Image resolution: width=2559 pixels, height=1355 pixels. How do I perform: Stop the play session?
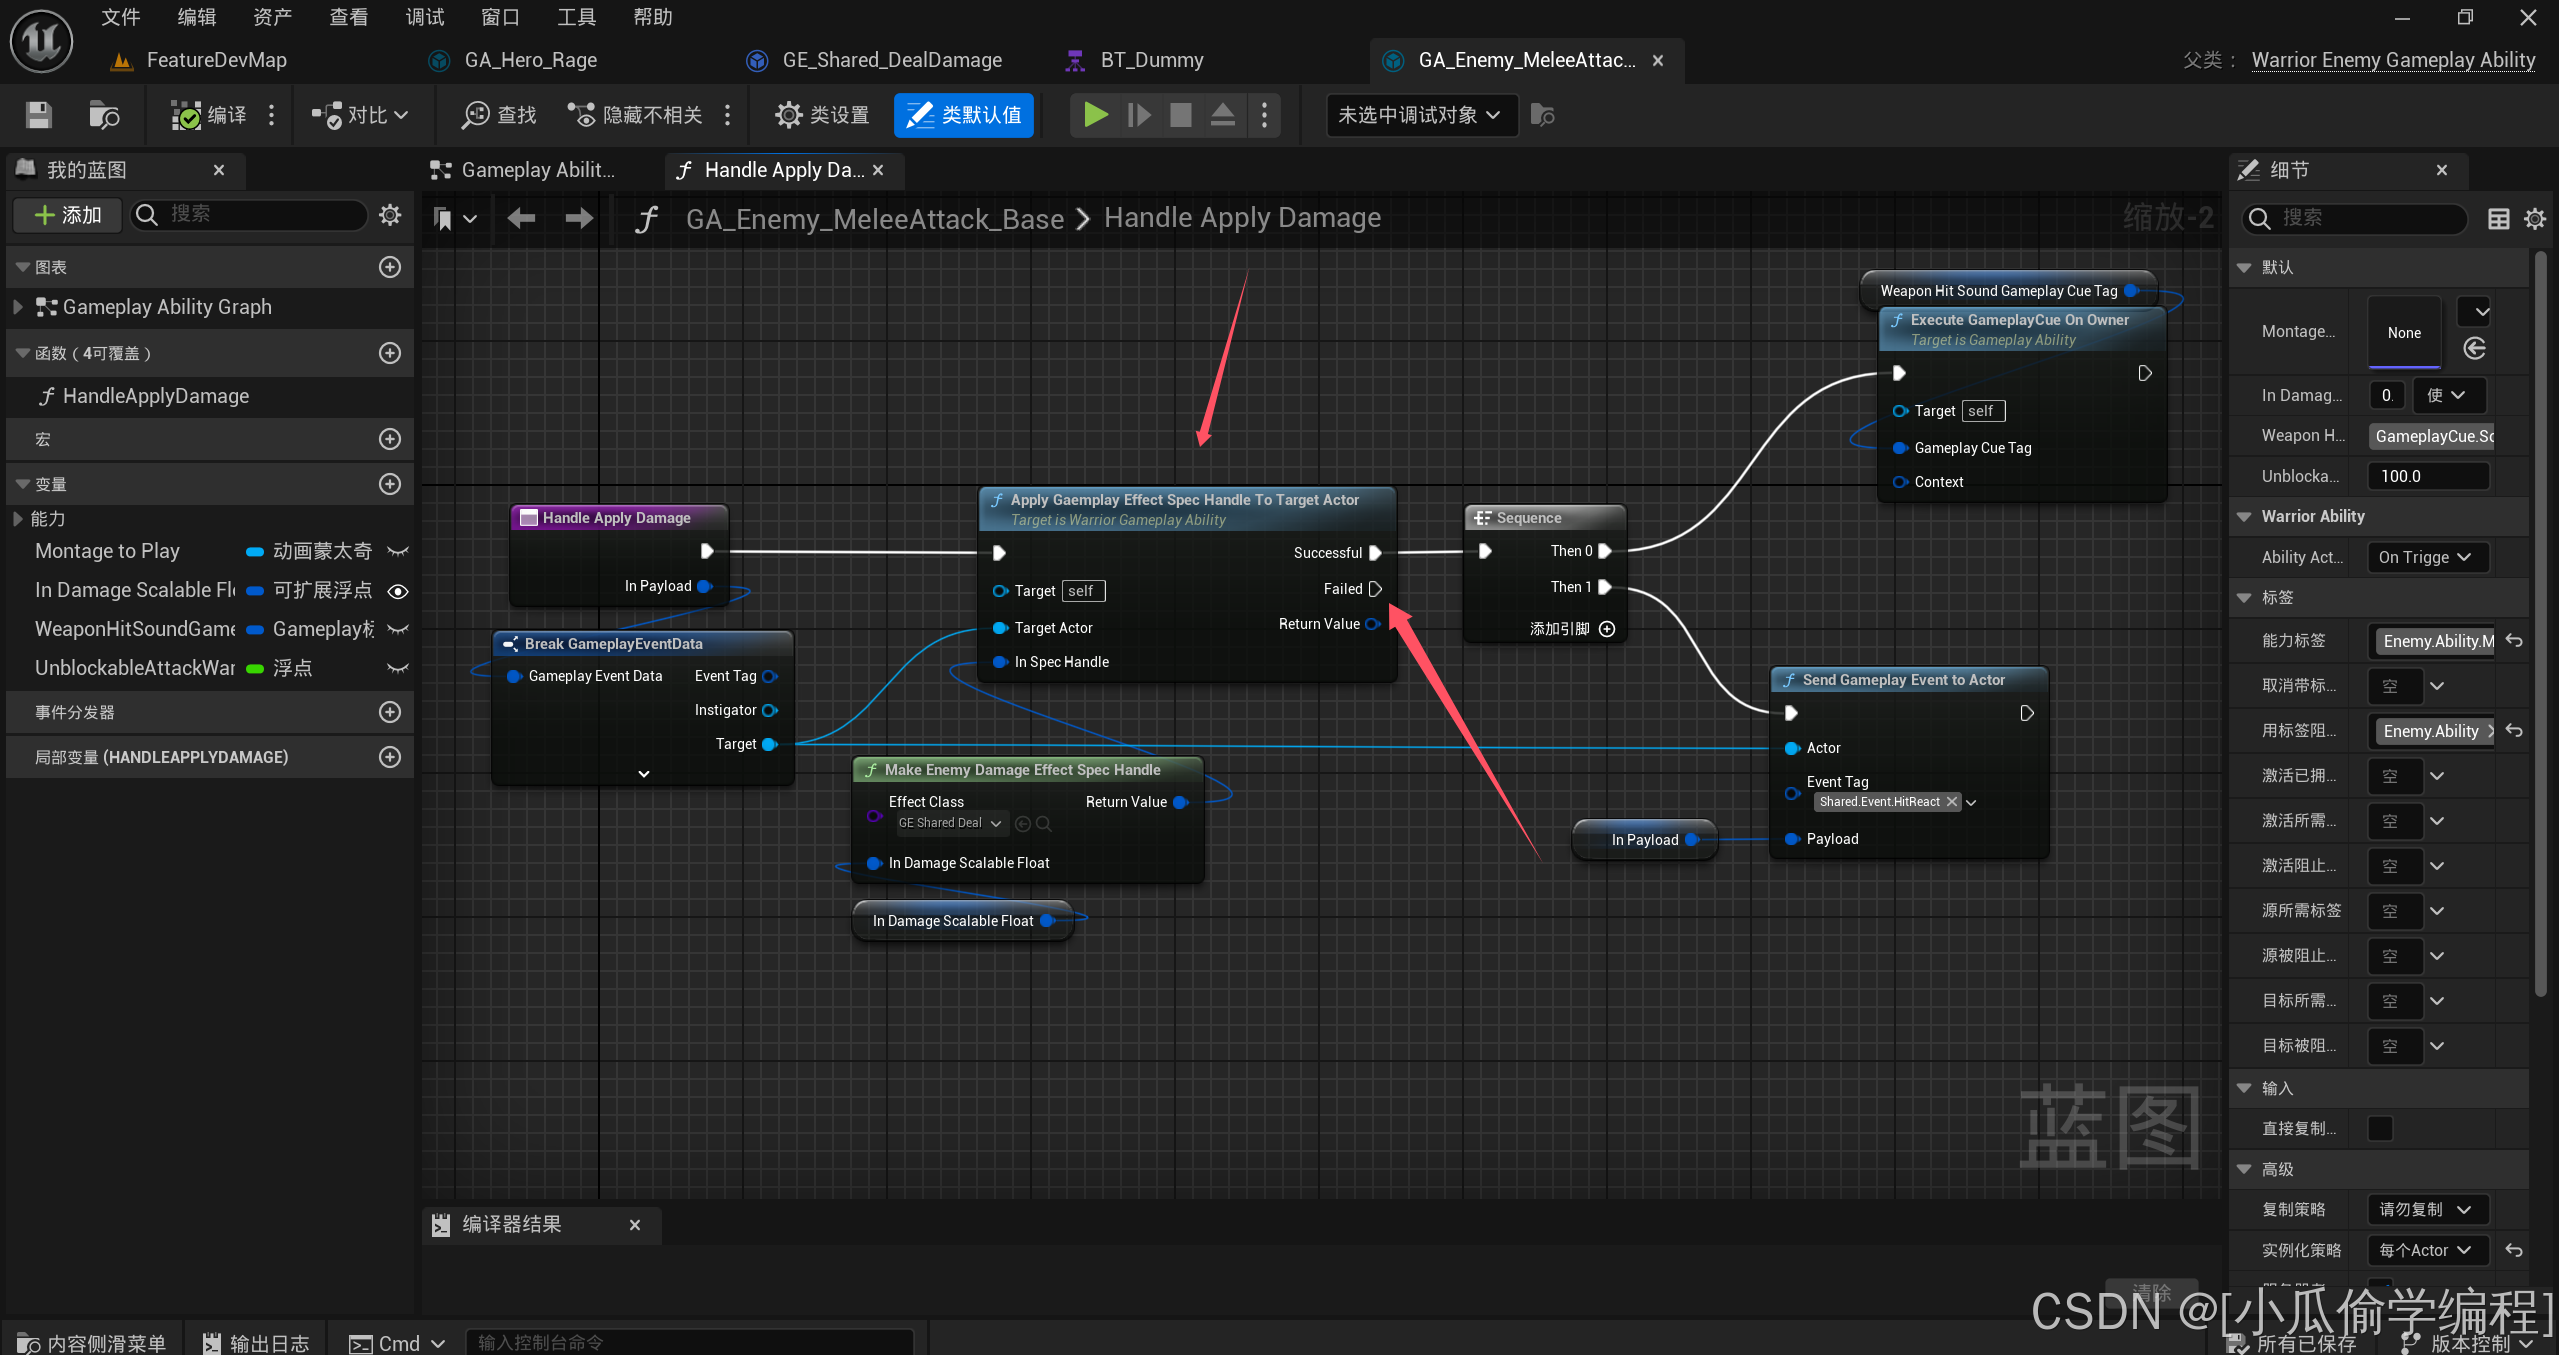pos(1180,115)
